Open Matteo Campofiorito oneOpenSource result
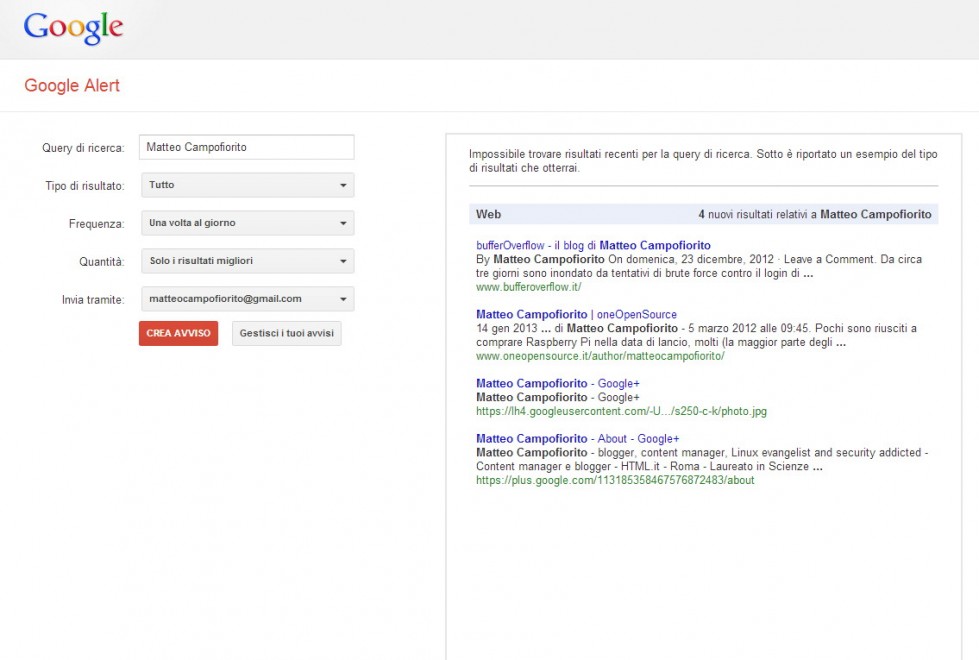 coord(576,315)
